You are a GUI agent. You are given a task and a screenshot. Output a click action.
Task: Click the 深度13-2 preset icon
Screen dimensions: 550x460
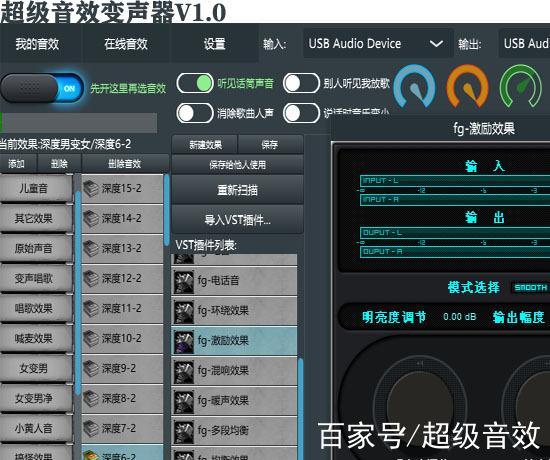[x=91, y=248]
